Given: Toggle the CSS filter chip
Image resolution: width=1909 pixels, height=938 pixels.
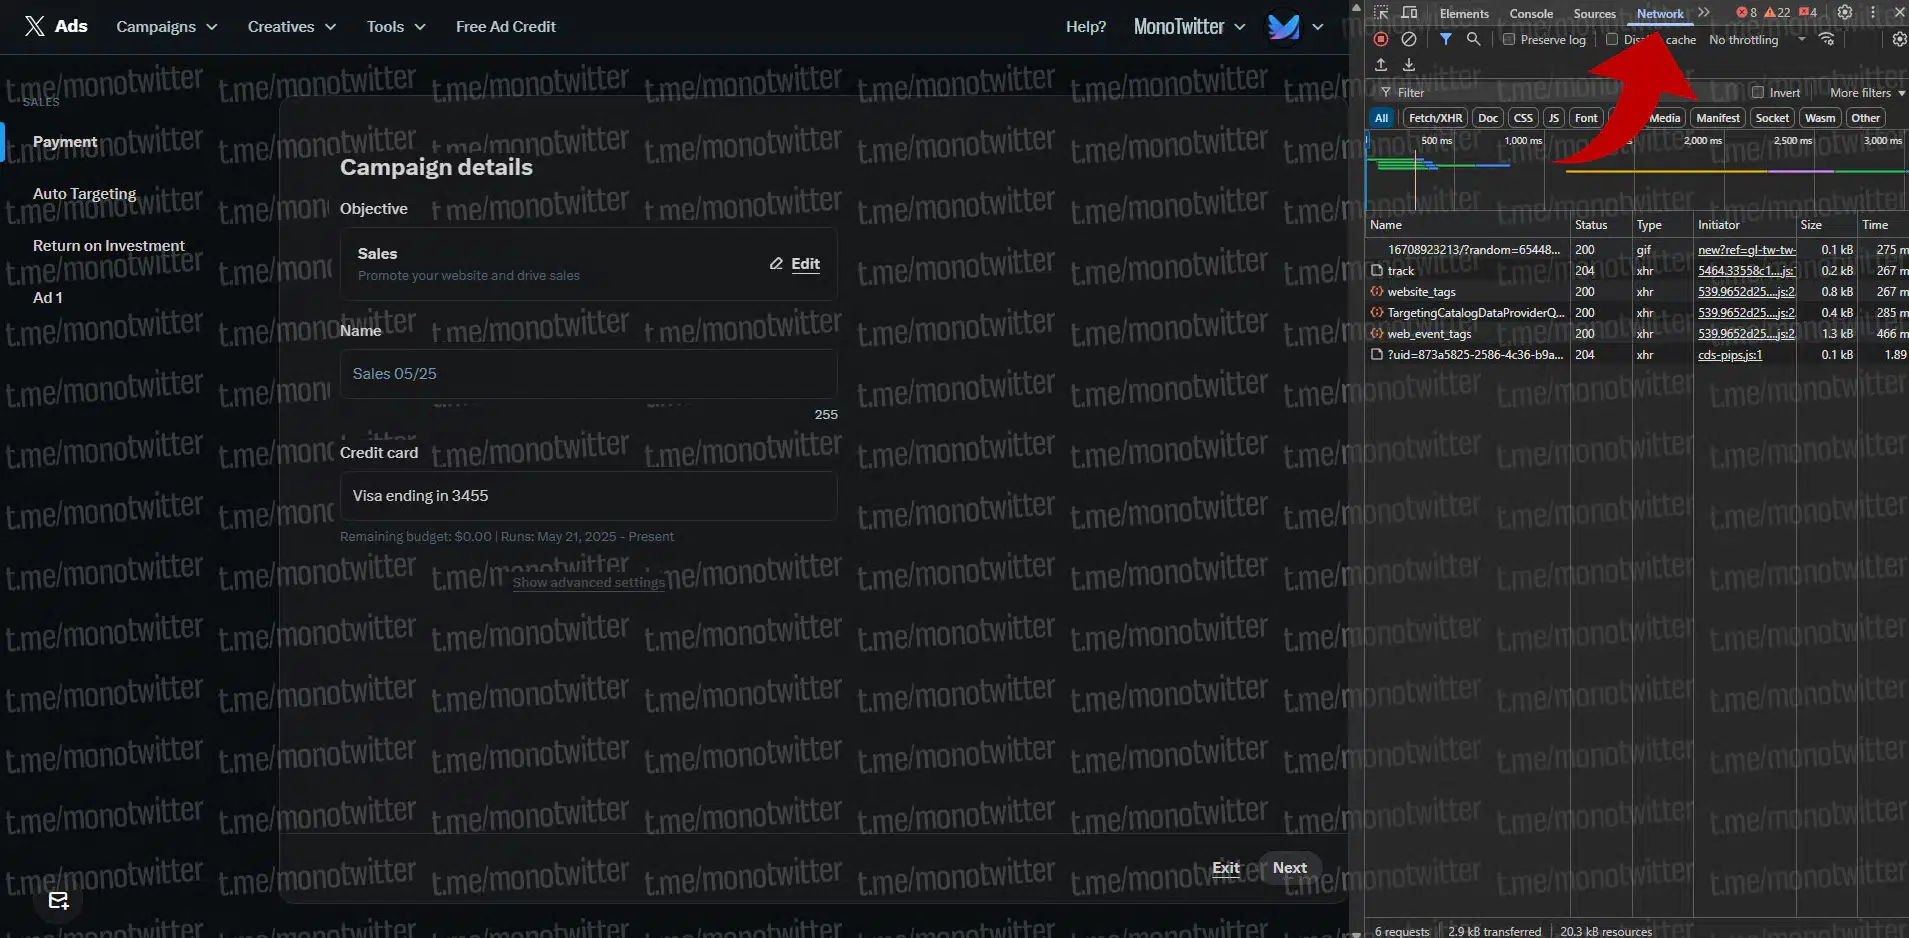Looking at the screenshot, I should pos(1523,118).
